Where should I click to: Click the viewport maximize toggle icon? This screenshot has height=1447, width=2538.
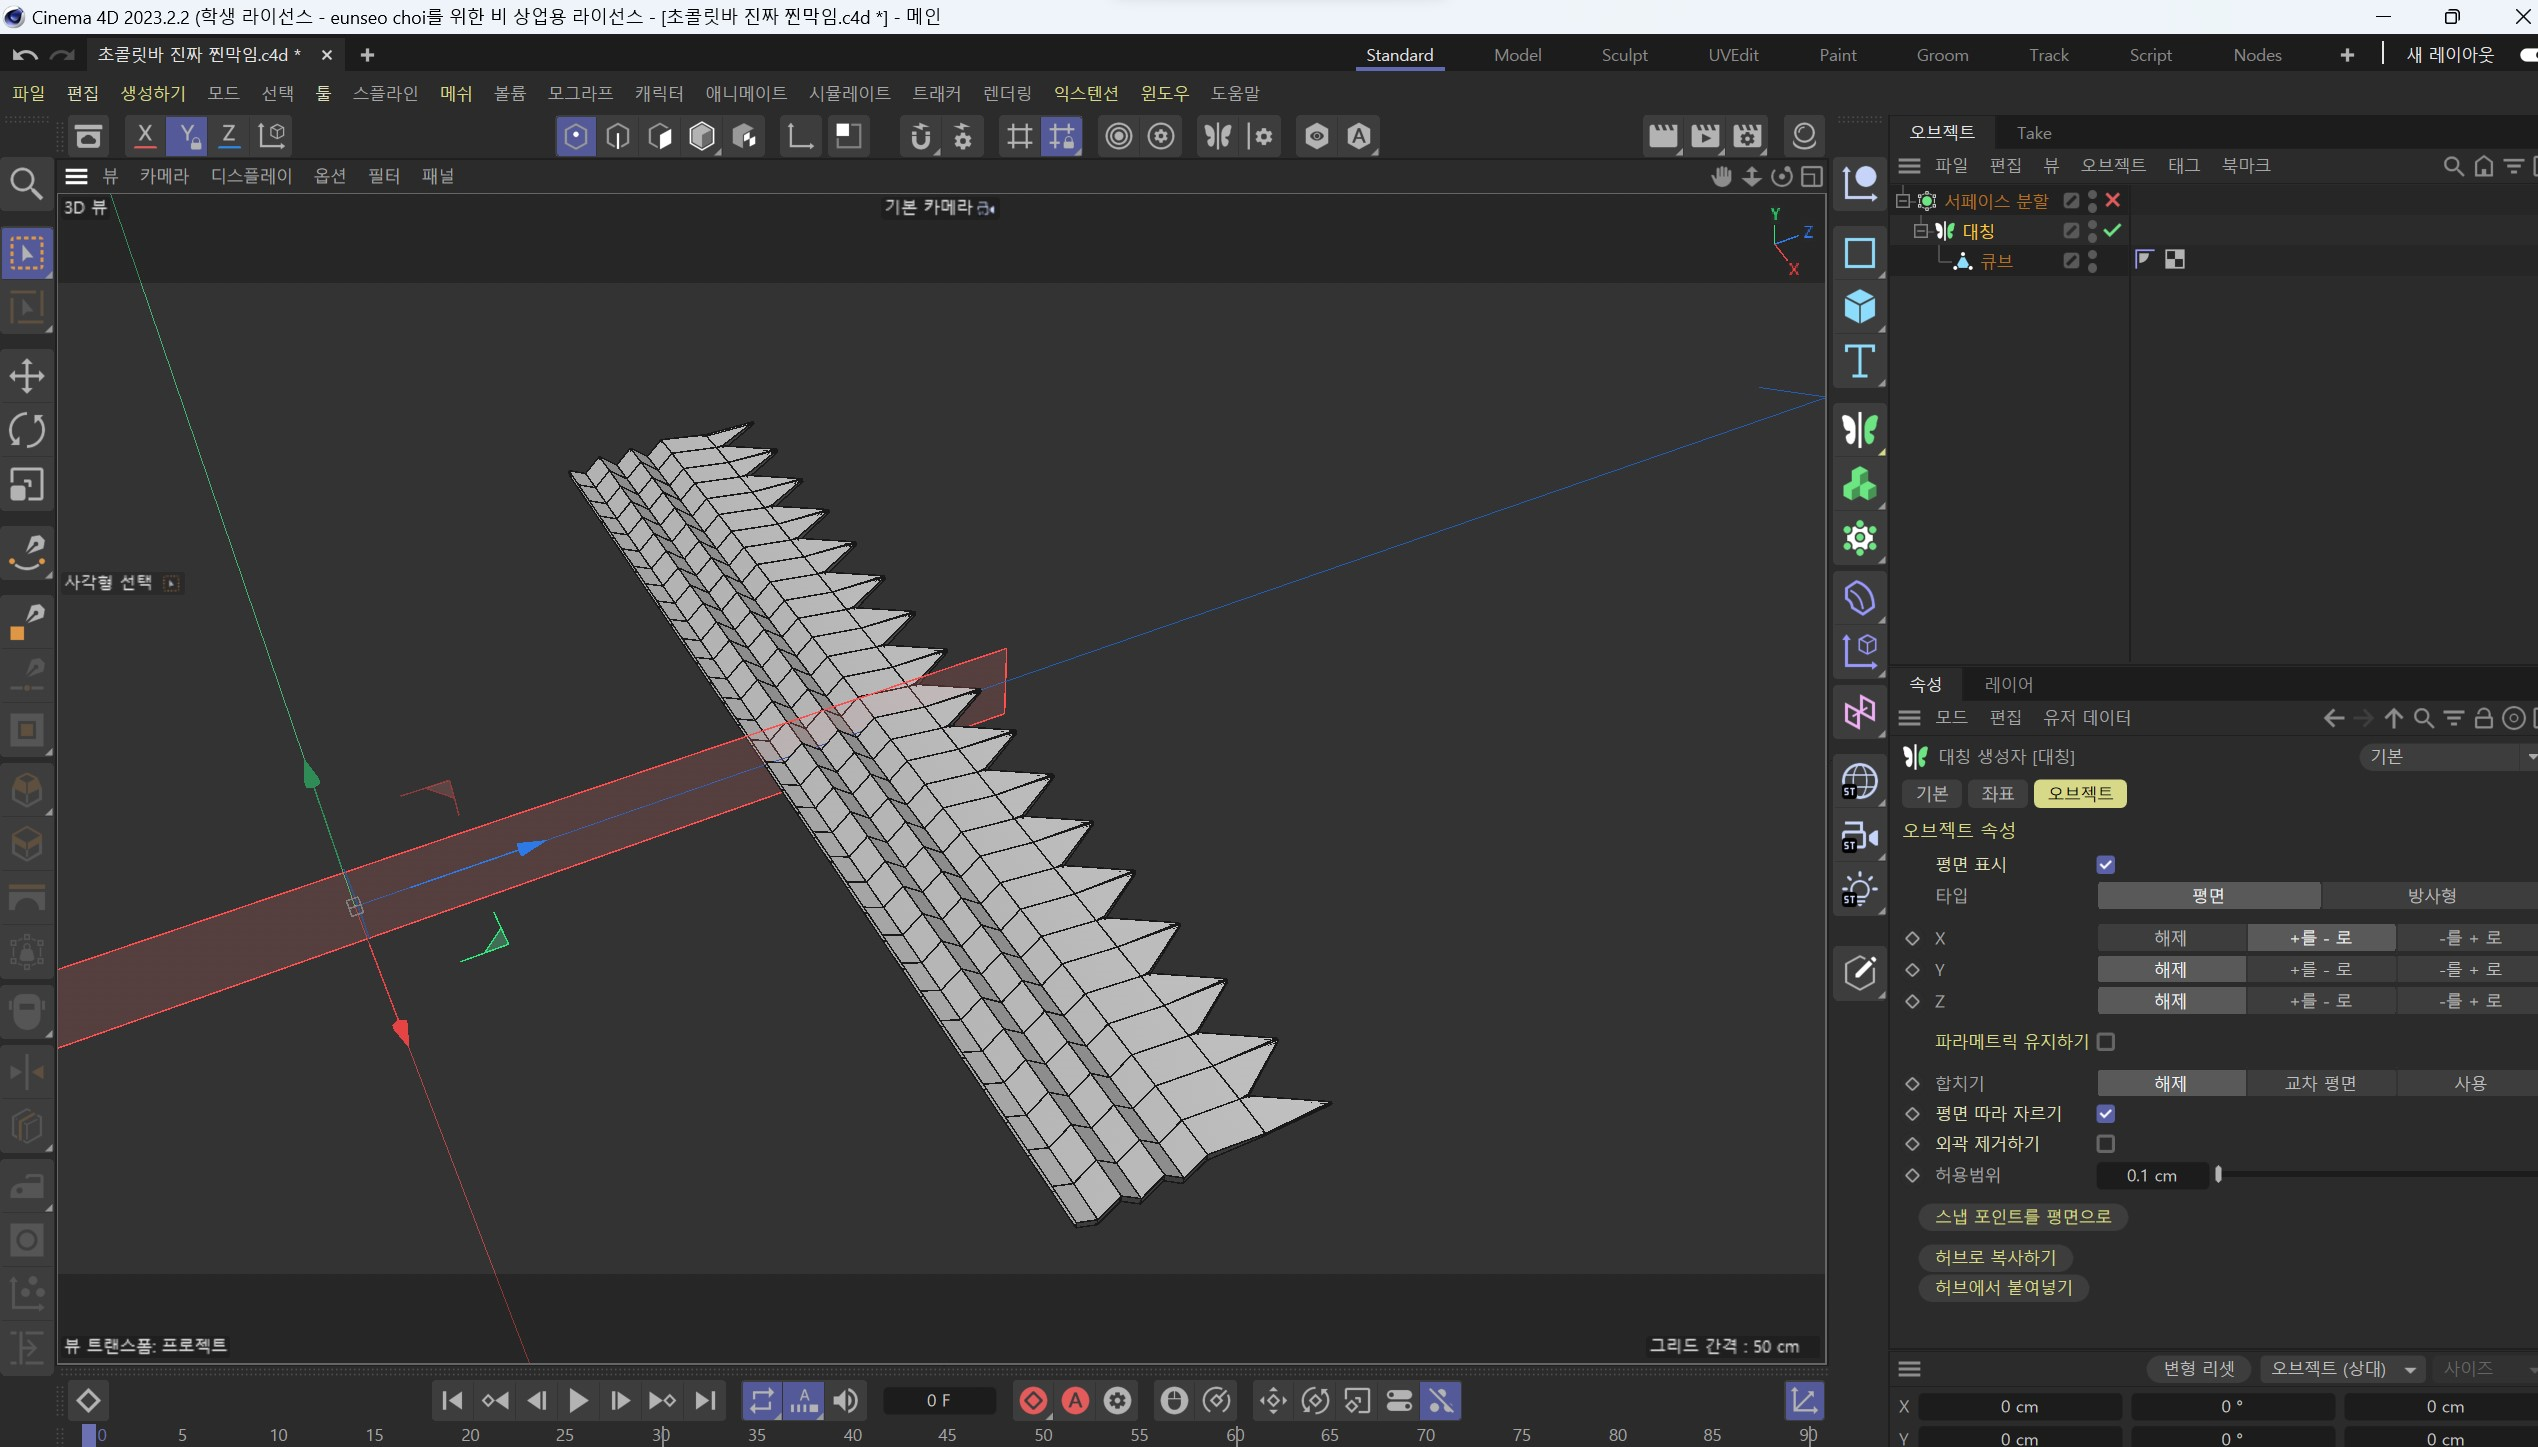click(x=1811, y=177)
